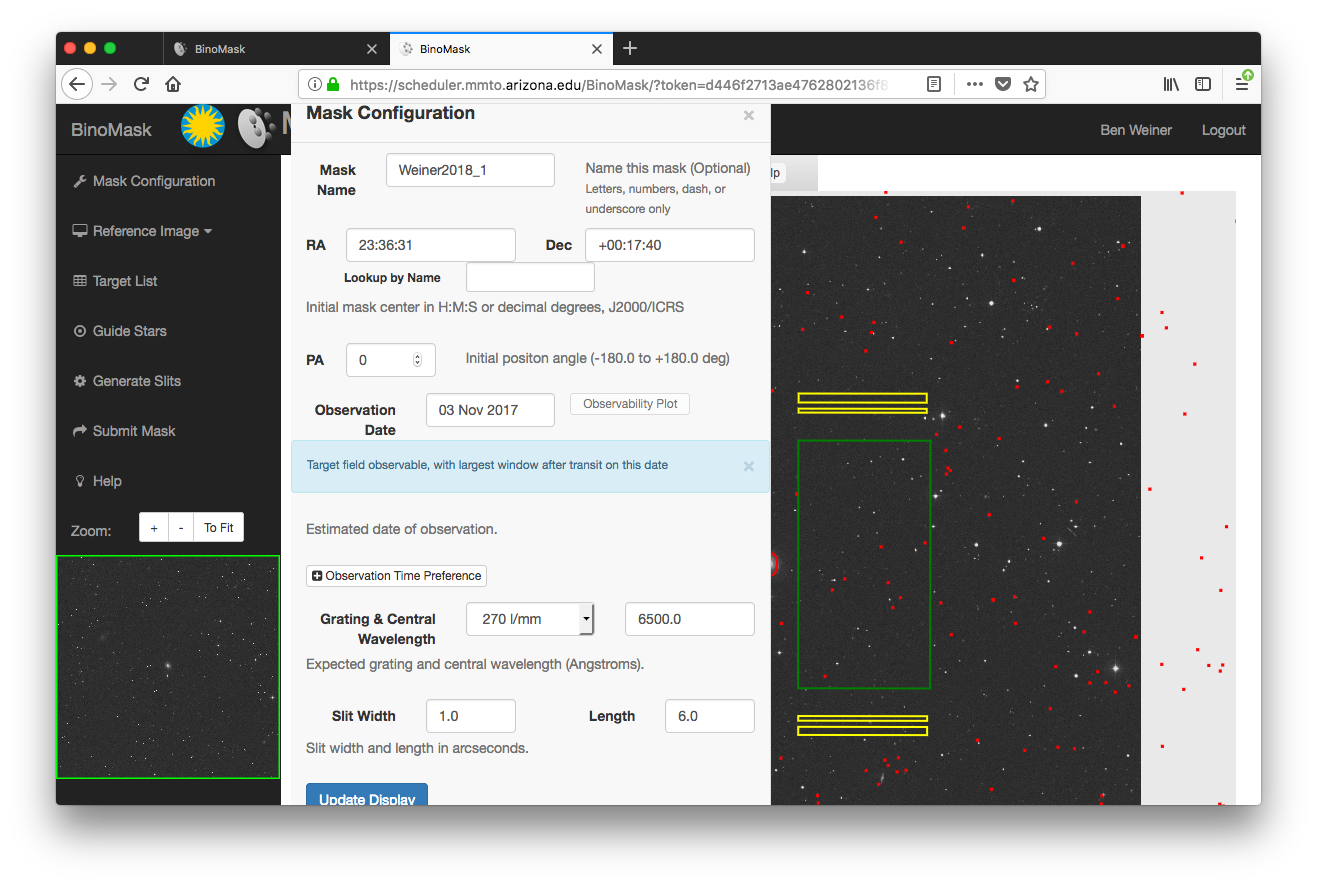This screenshot has width=1317, height=885.
Task: Open Firefox hamburger menu
Action: [x=1242, y=84]
